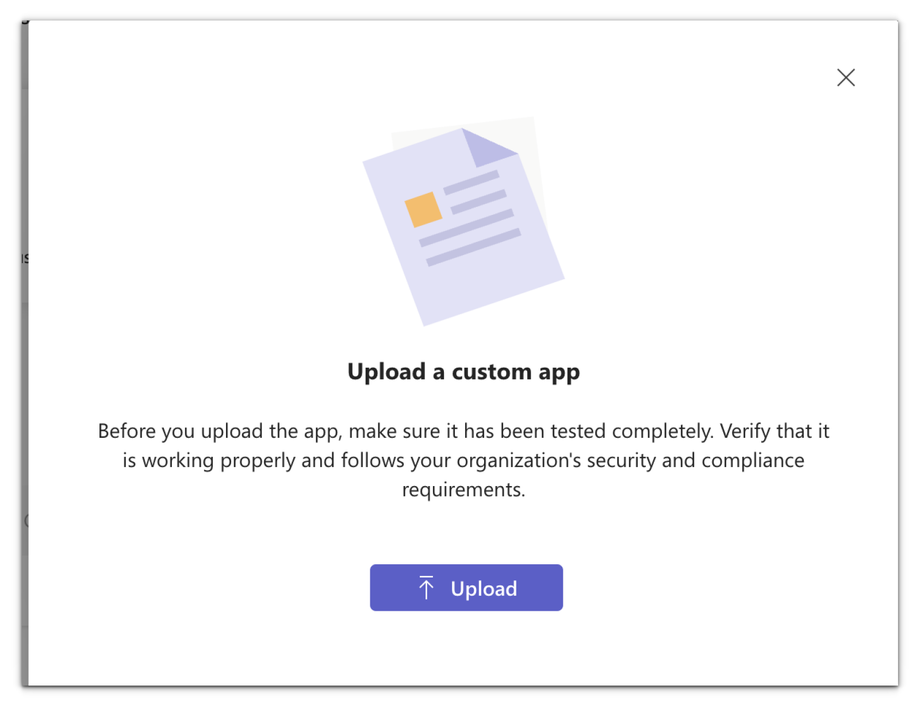Close the Upload a custom app dialog
920x709 pixels.
click(x=846, y=78)
